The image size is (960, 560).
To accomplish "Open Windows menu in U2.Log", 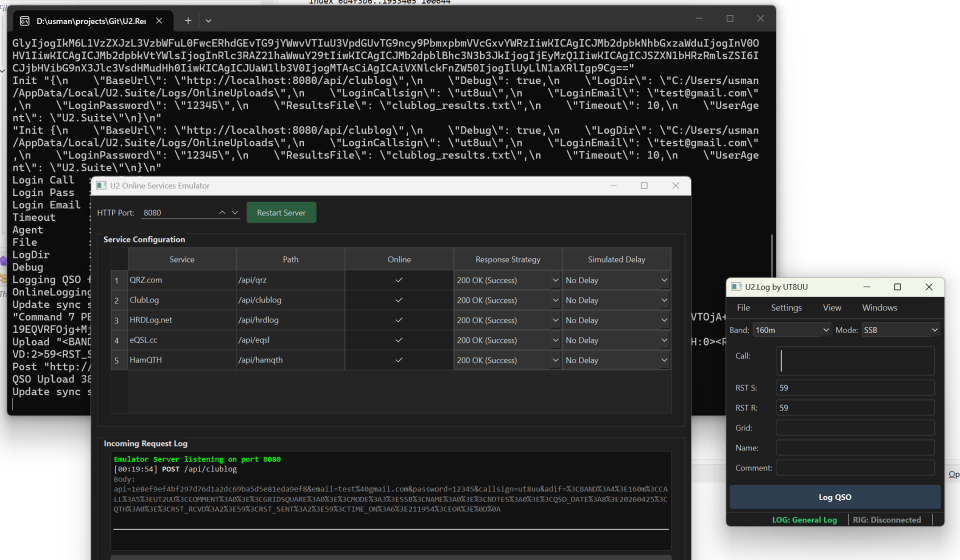I will 879,308.
